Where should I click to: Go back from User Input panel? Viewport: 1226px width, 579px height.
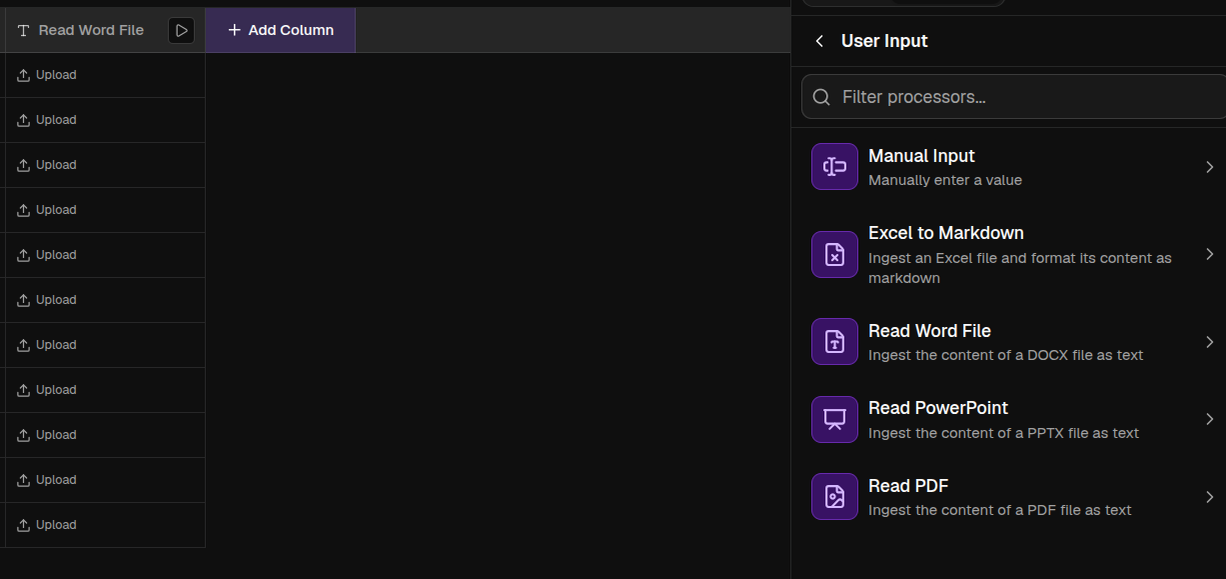click(x=819, y=41)
